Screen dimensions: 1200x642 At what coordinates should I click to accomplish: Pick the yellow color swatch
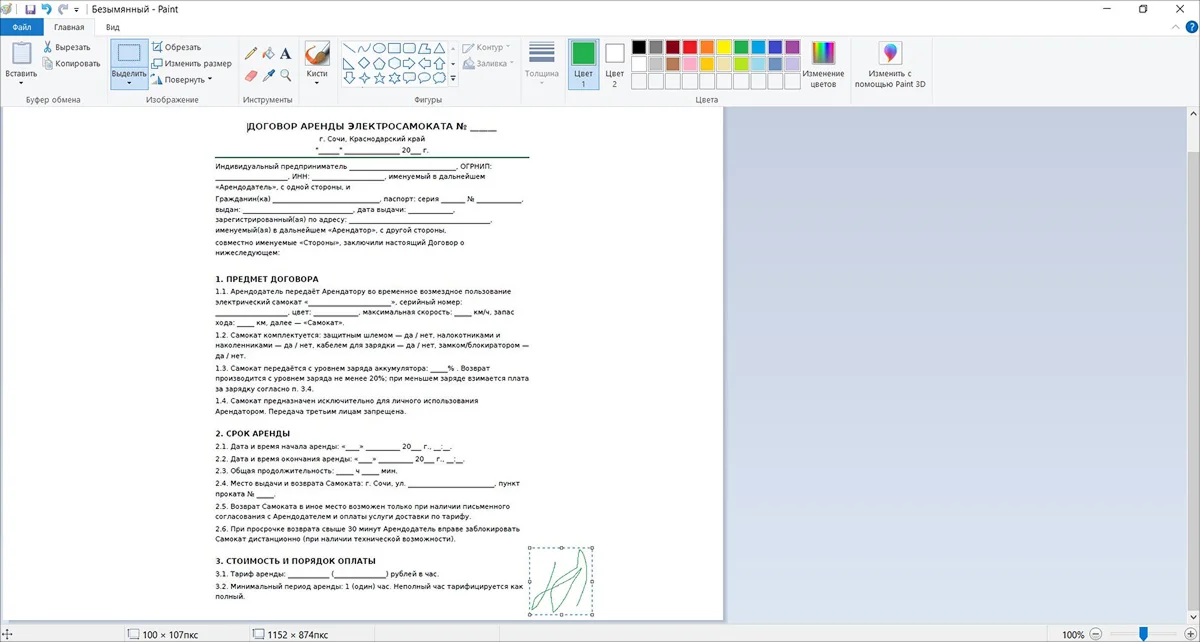(724, 47)
